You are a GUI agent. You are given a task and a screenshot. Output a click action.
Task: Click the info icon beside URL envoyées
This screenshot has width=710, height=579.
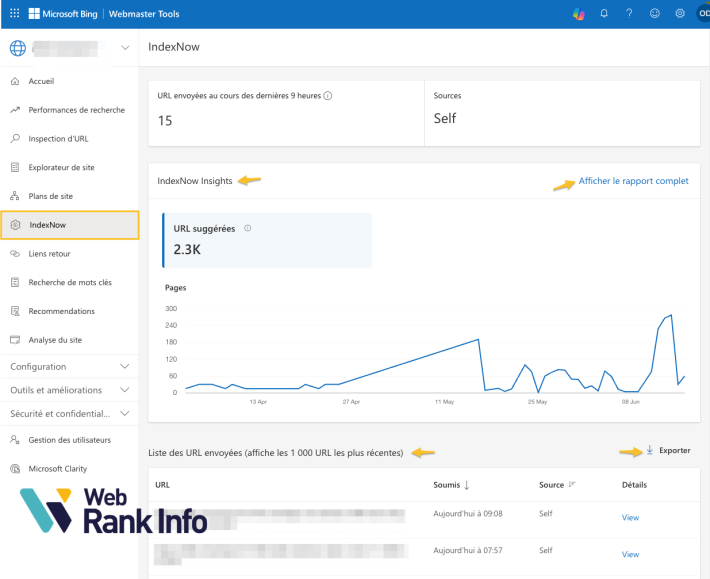[x=328, y=96]
